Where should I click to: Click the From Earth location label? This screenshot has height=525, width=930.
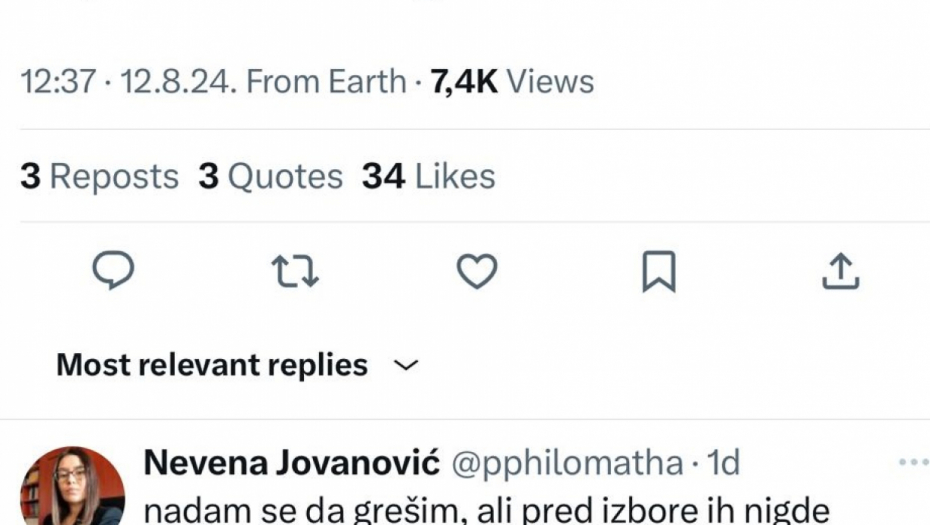pyautogui.click(x=325, y=81)
